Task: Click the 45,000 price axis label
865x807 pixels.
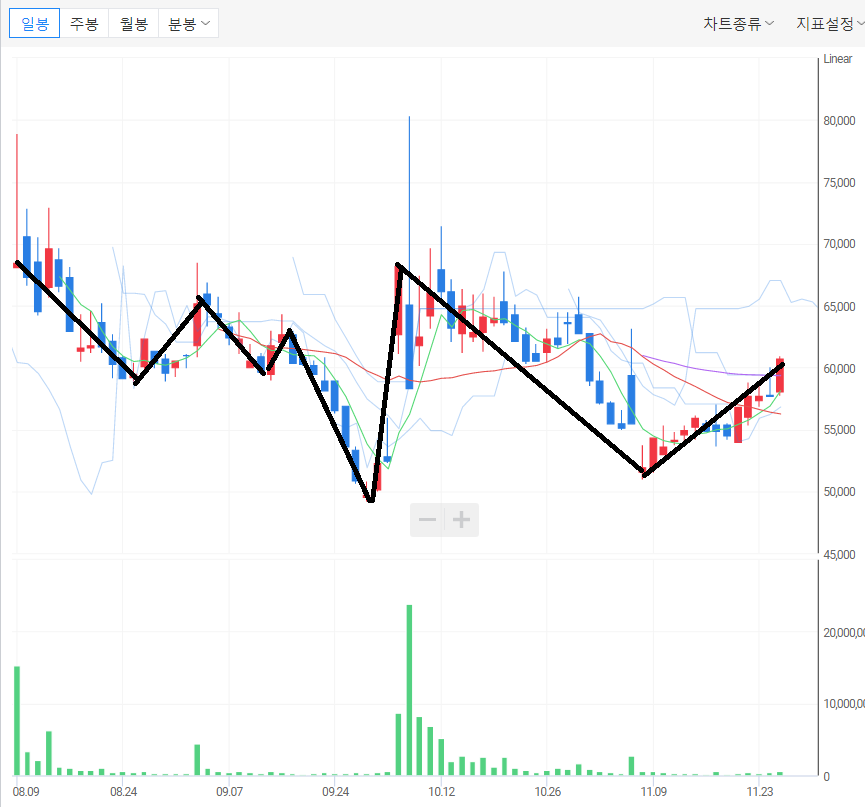Action: point(839,554)
